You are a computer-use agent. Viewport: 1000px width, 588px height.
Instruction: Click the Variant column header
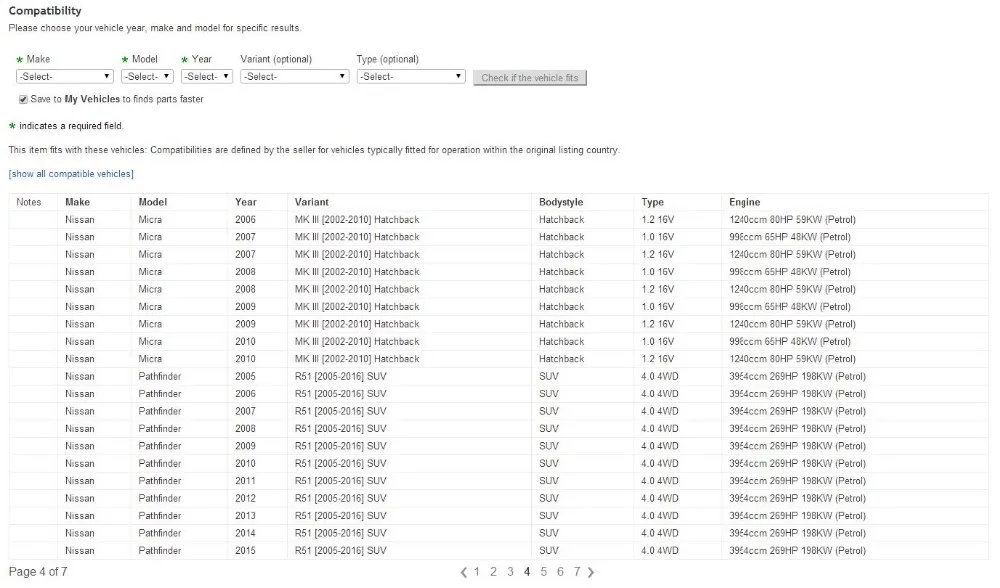pyautogui.click(x=311, y=202)
